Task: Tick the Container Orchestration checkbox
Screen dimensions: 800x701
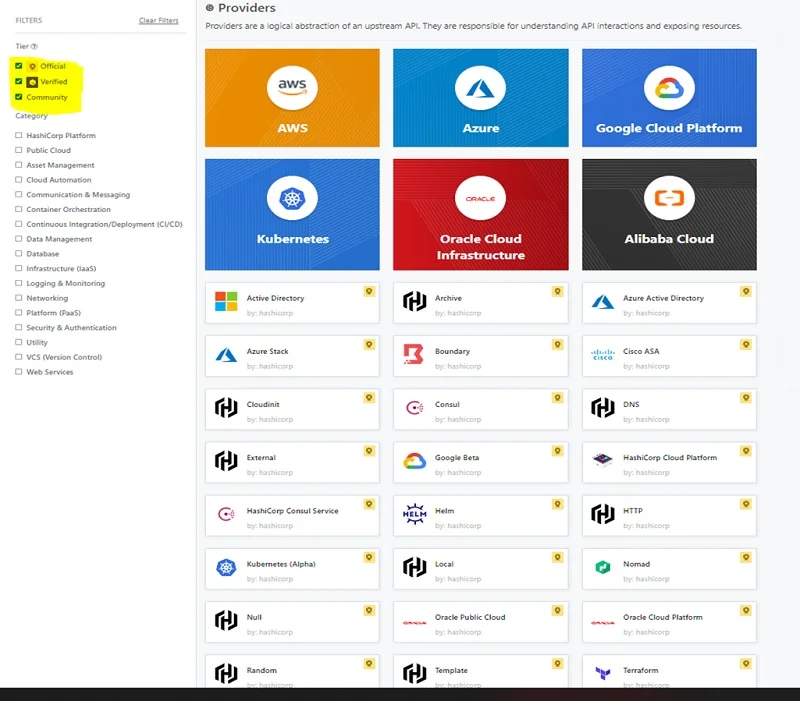Action: (x=19, y=209)
